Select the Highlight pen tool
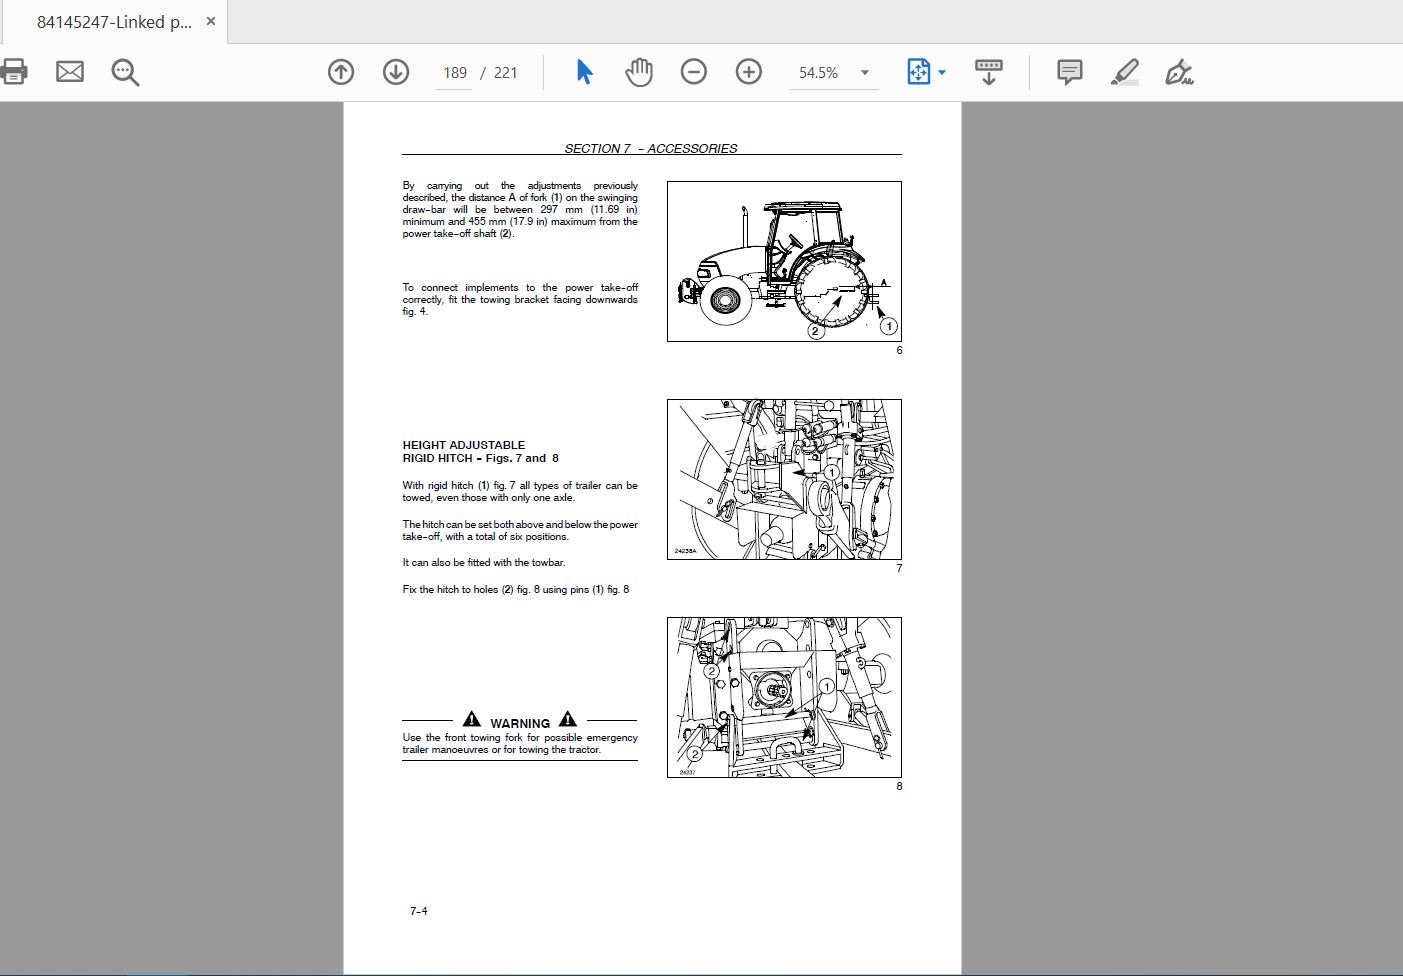This screenshot has height=976, width=1403. tap(1125, 72)
